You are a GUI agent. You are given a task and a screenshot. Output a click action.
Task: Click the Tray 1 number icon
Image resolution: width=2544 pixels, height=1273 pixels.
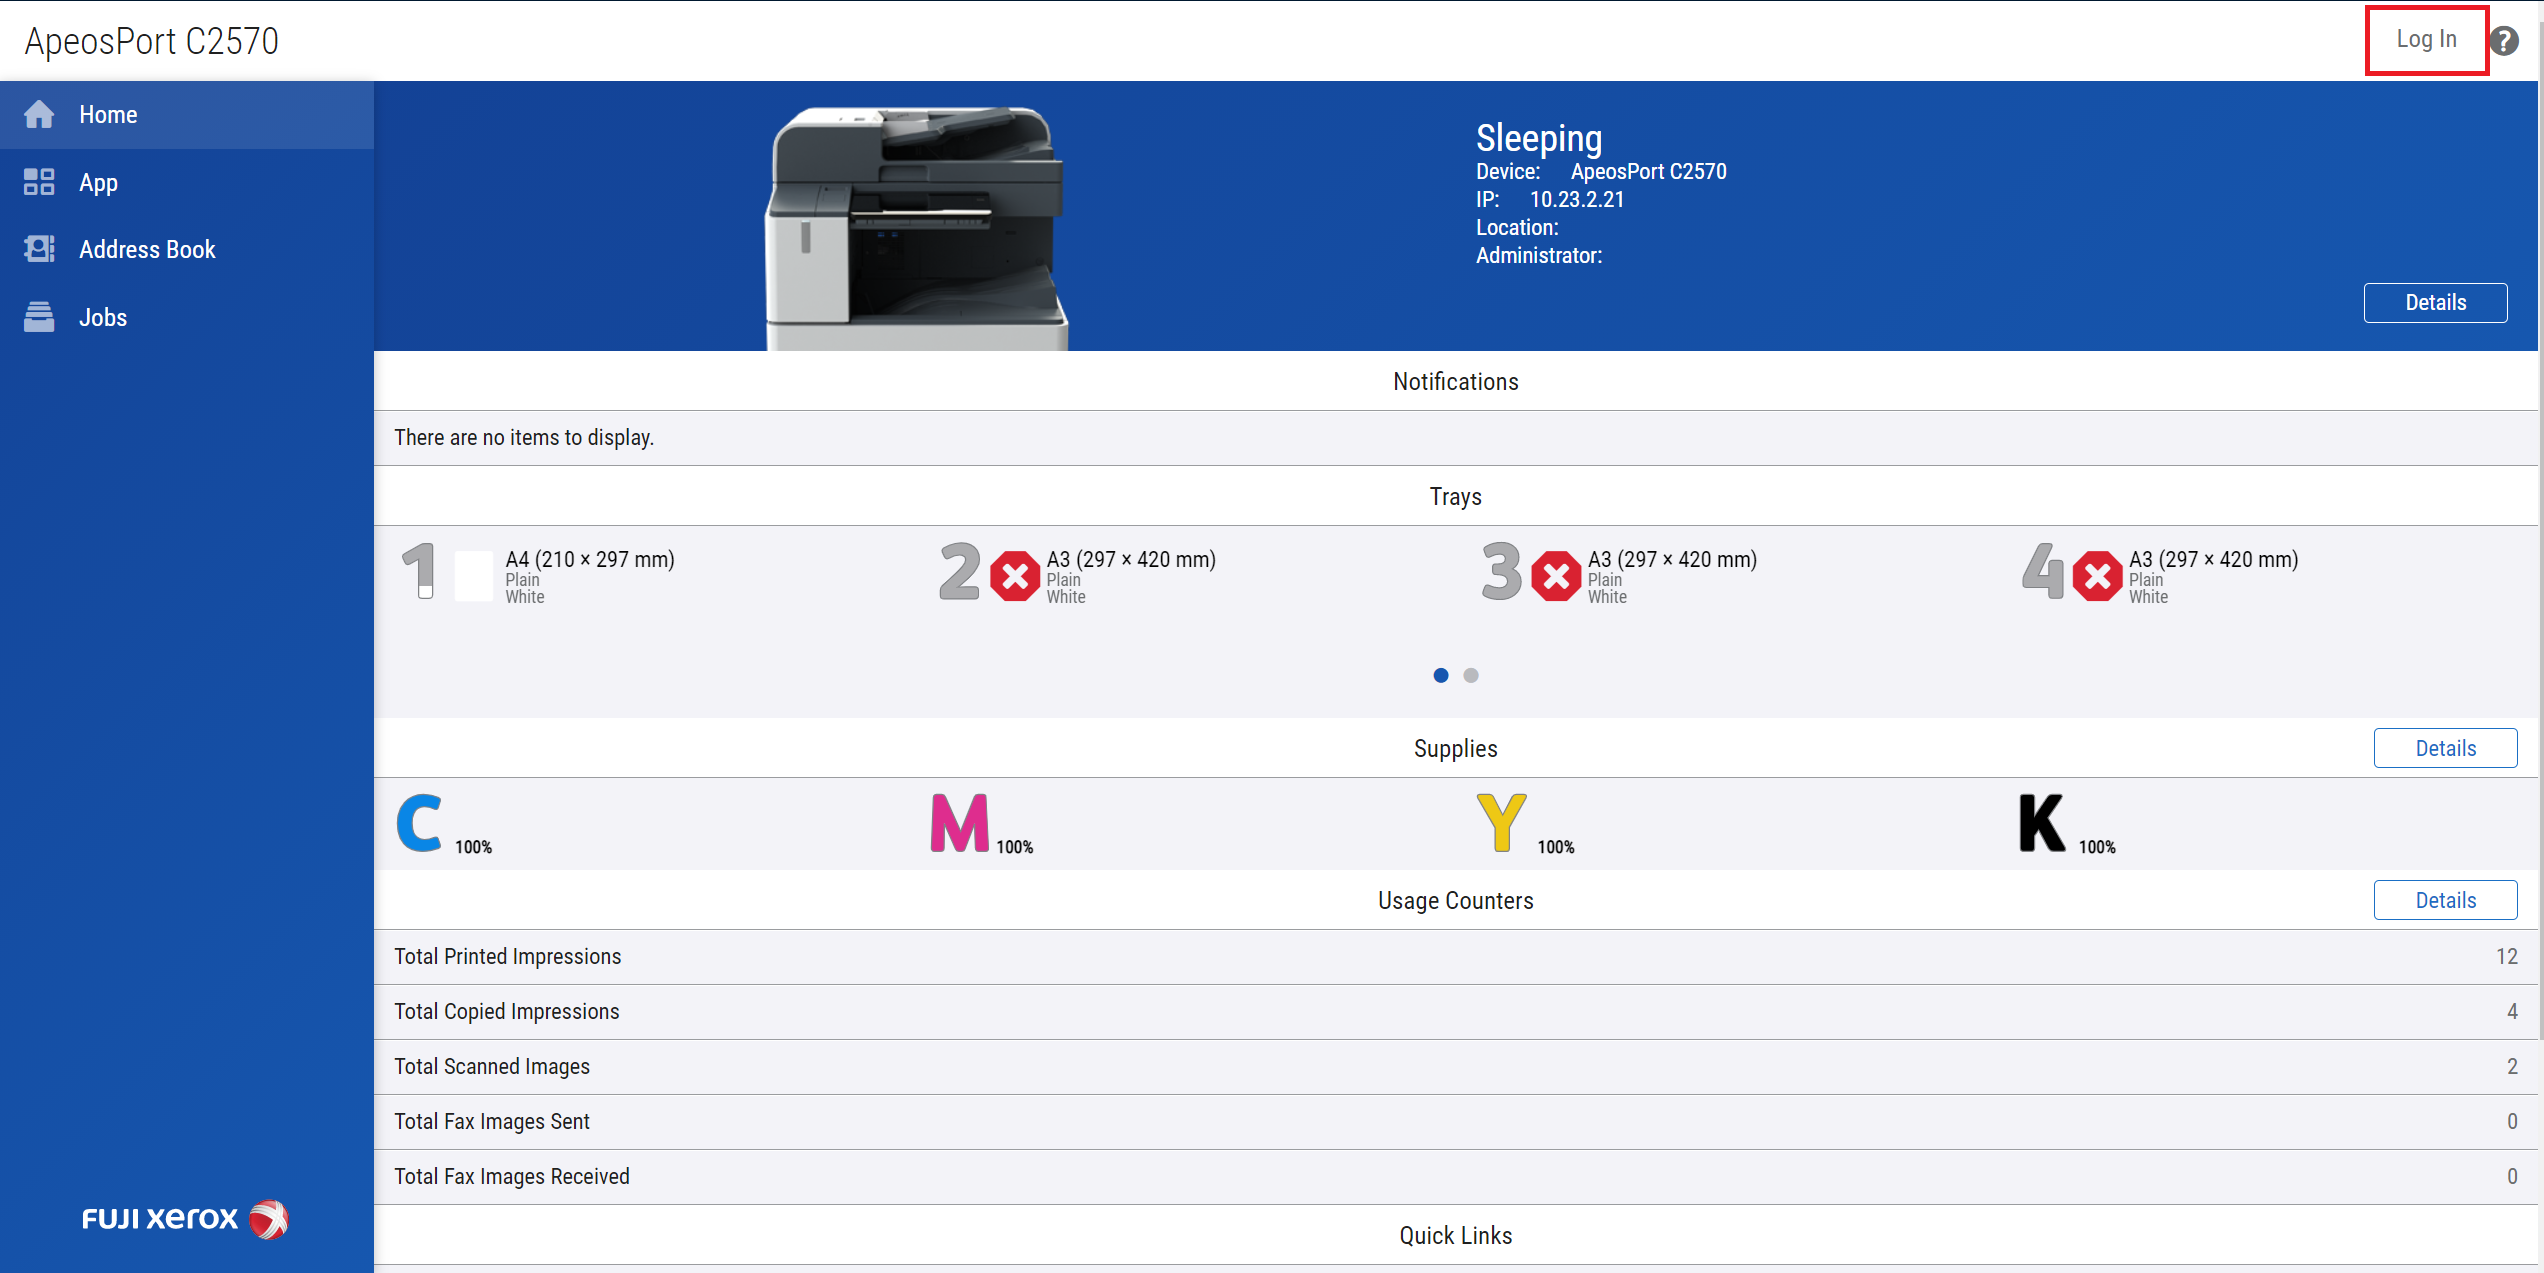click(x=420, y=571)
